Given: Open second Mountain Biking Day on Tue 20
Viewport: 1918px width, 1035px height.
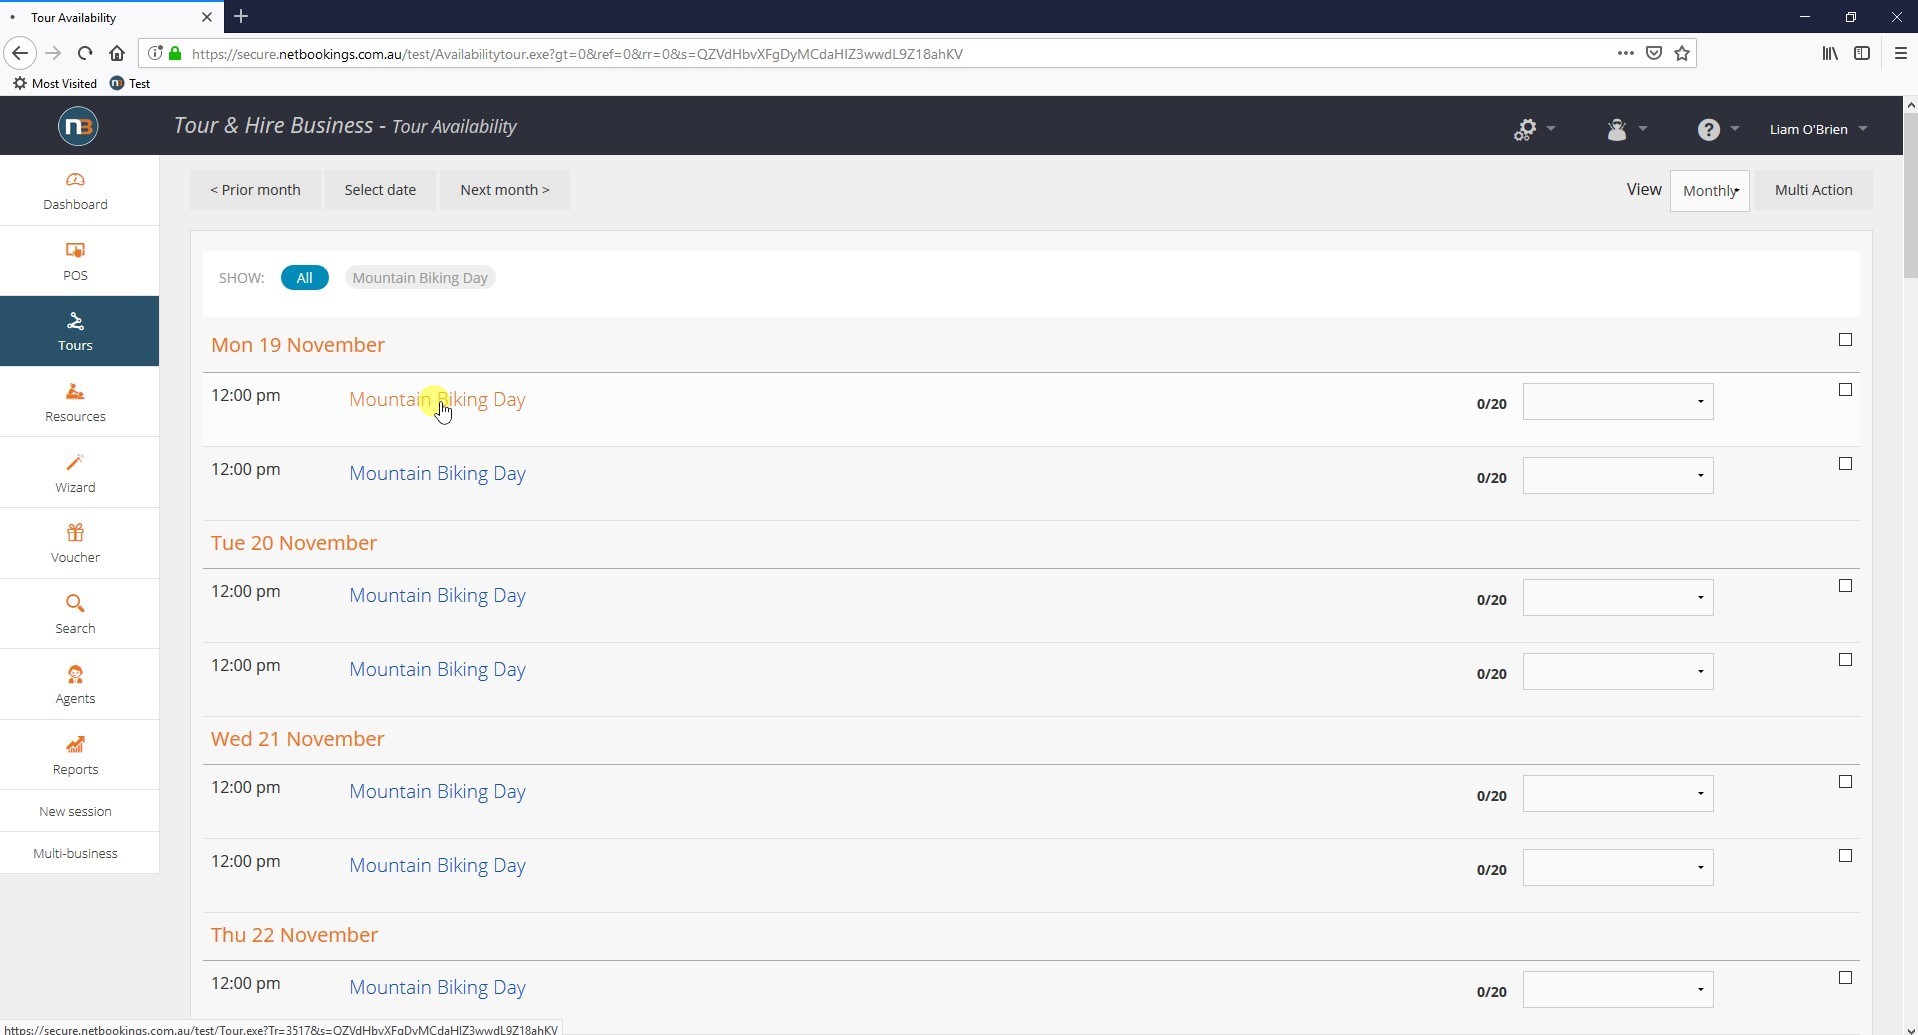Looking at the screenshot, I should tap(437, 669).
